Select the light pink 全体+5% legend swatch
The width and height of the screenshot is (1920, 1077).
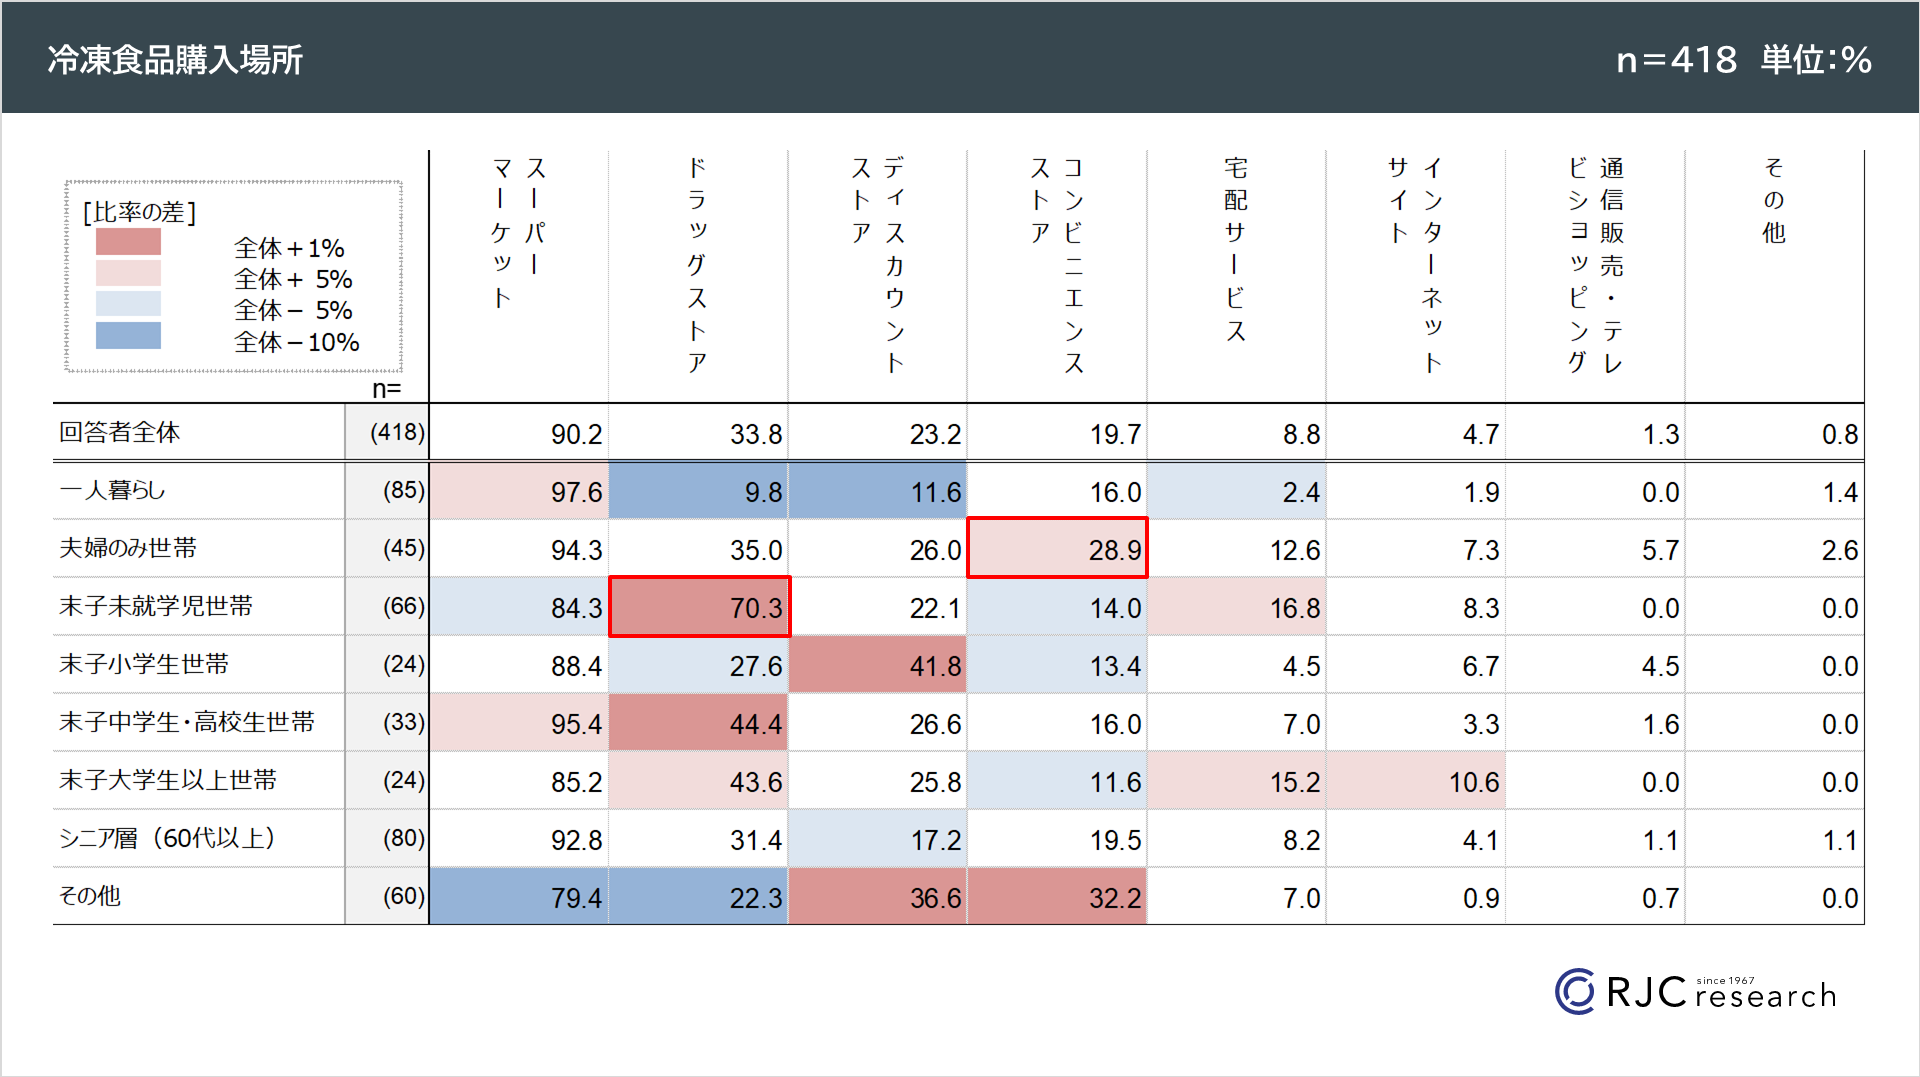tap(128, 273)
